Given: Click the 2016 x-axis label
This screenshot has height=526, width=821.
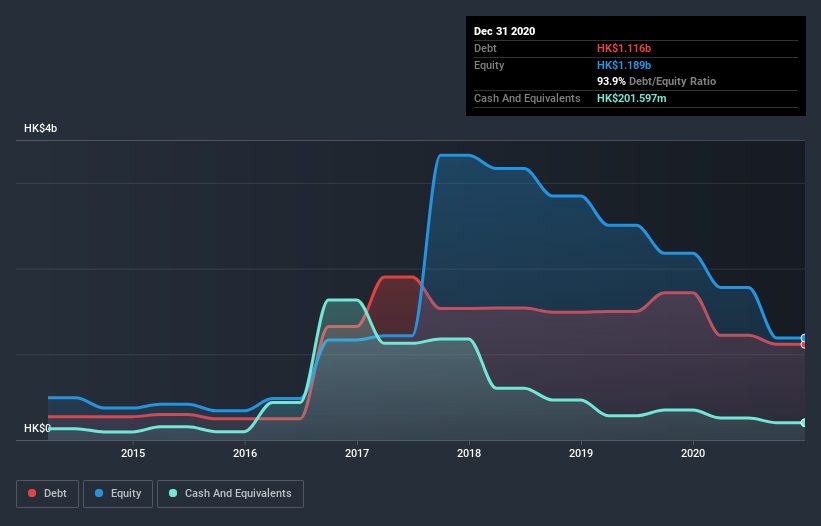Looking at the screenshot, I should [245, 453].
